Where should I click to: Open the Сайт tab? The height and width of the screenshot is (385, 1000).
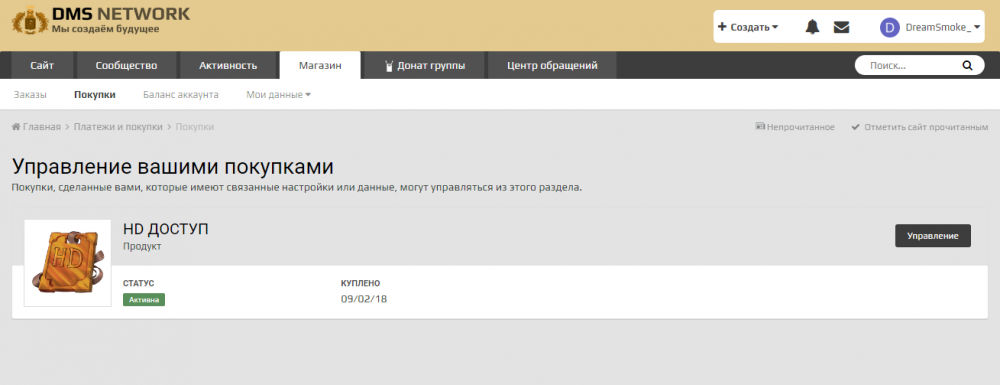pyautogui.click(x=42, y=65)
